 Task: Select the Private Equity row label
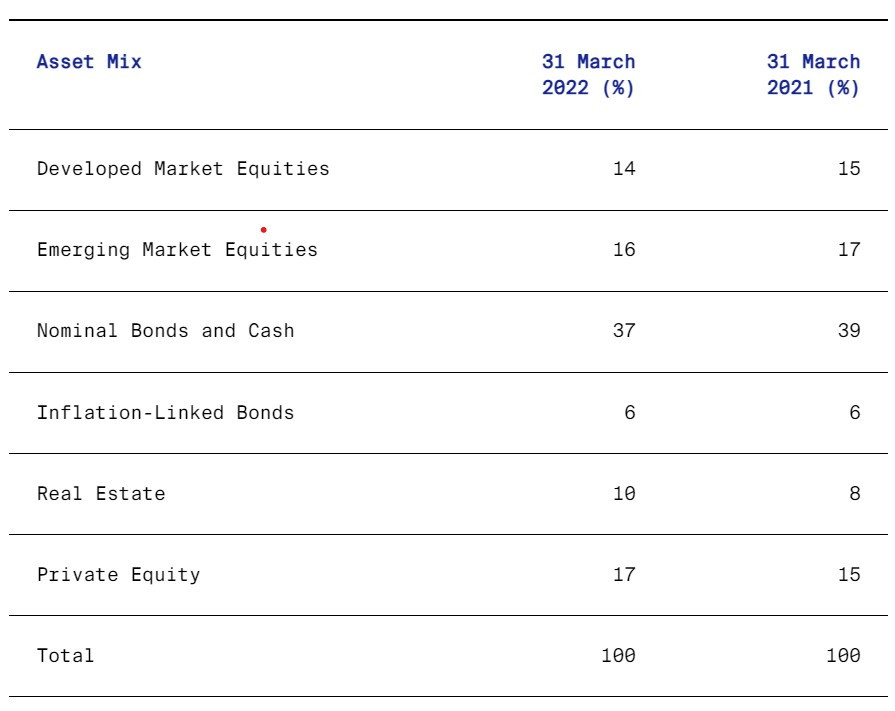click(x=118, y=574)
